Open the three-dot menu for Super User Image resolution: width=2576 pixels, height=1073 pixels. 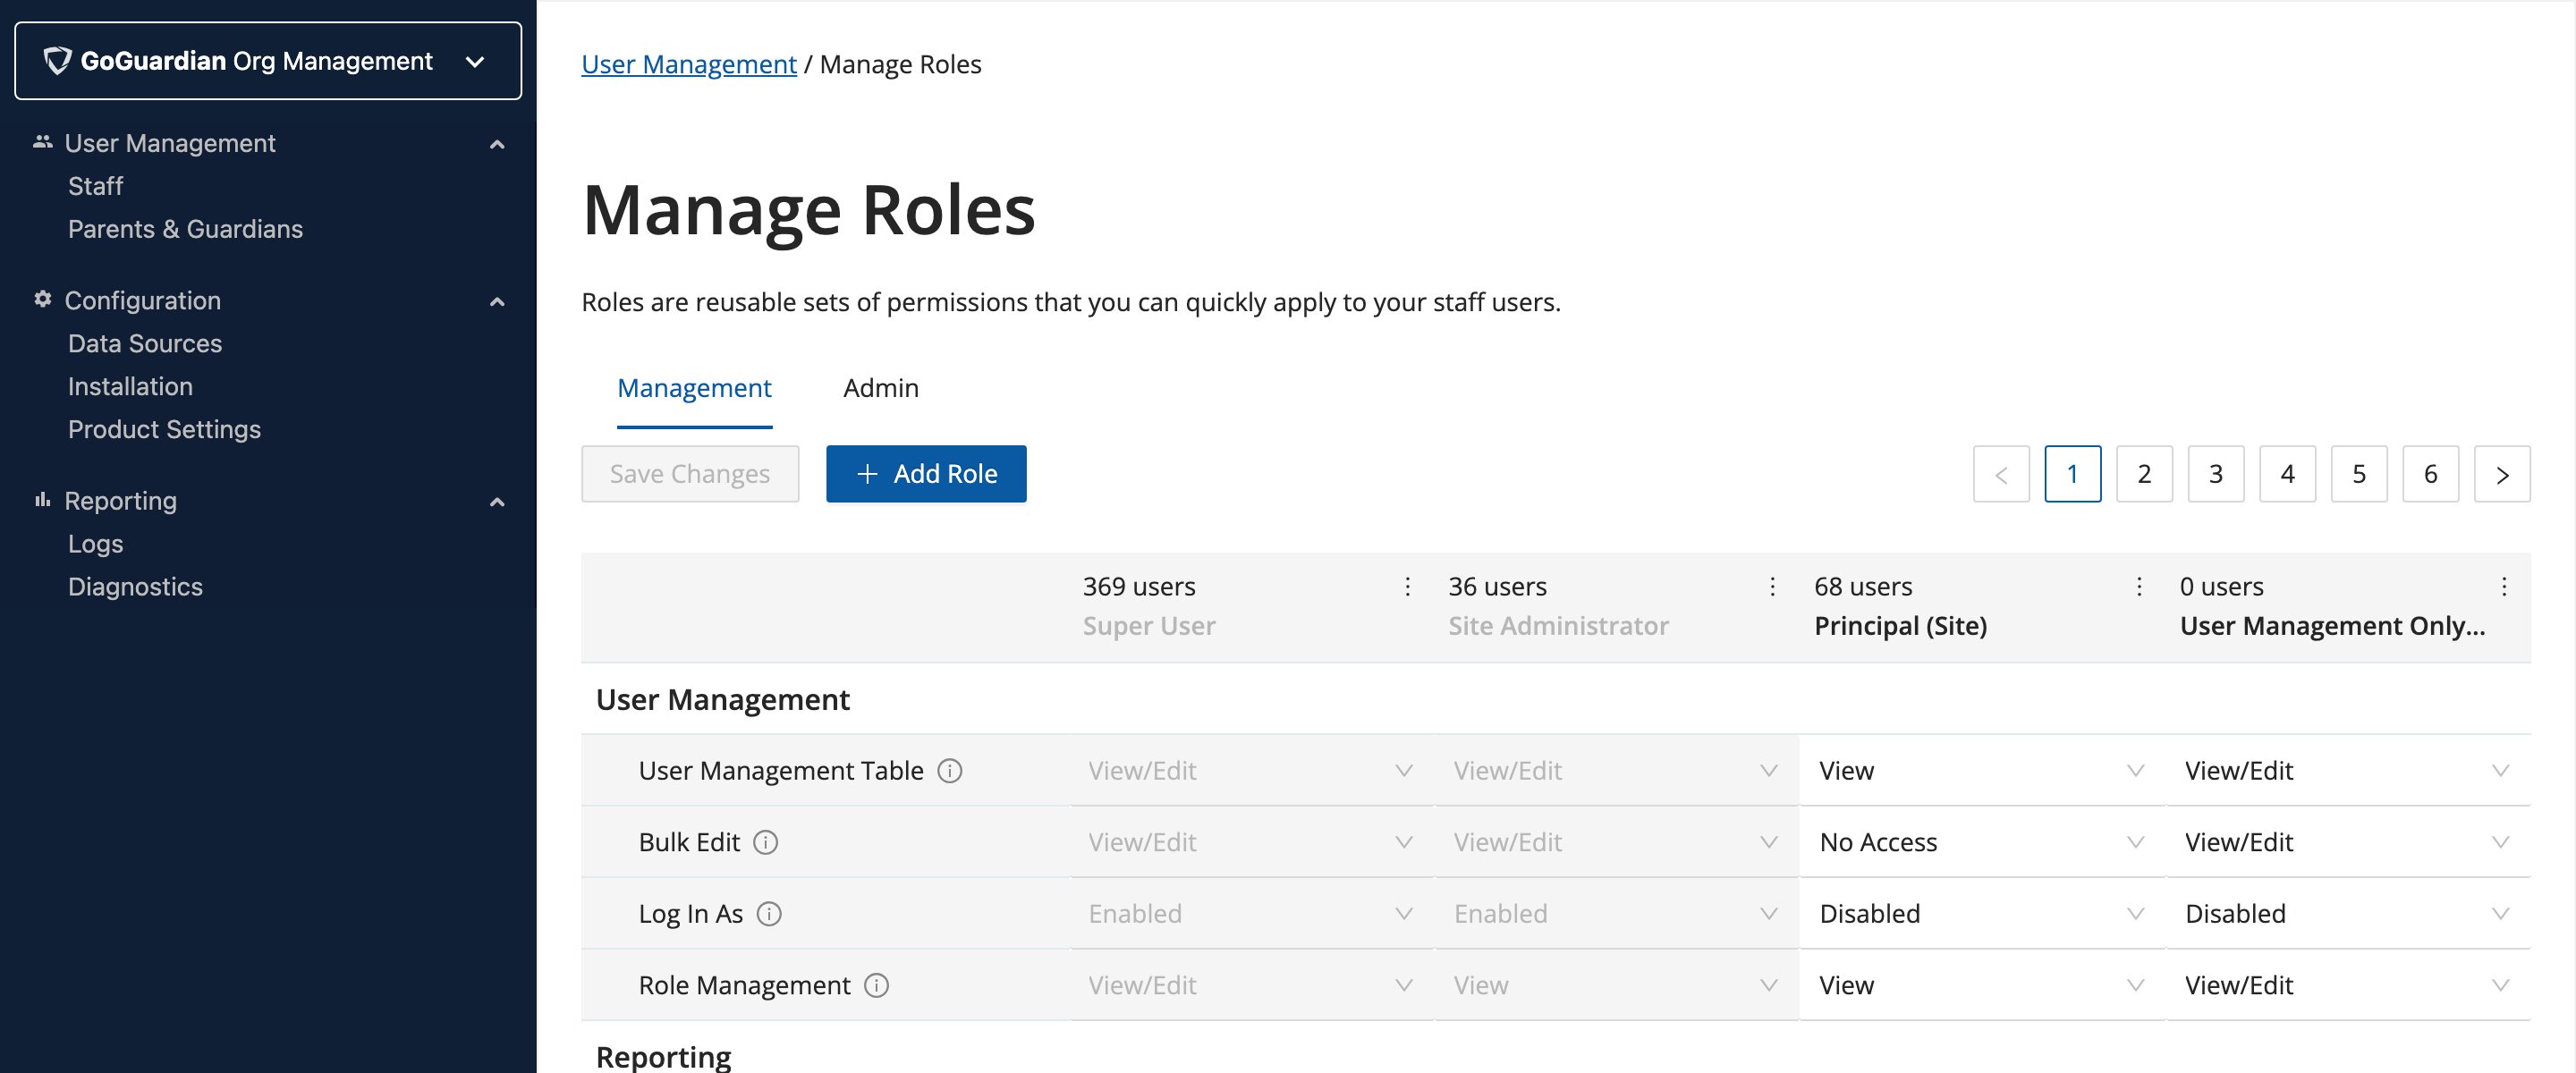tap(1407, 587)
